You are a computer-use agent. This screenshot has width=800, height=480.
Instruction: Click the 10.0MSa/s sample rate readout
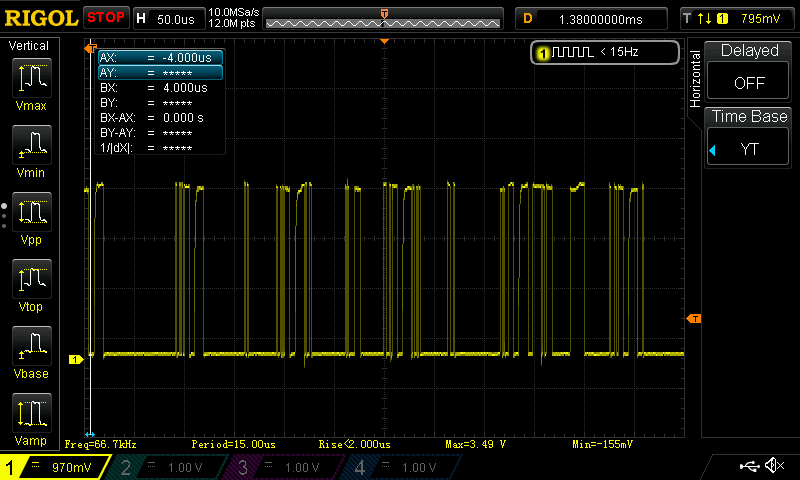pyautogui.click(x=234, y=12)
